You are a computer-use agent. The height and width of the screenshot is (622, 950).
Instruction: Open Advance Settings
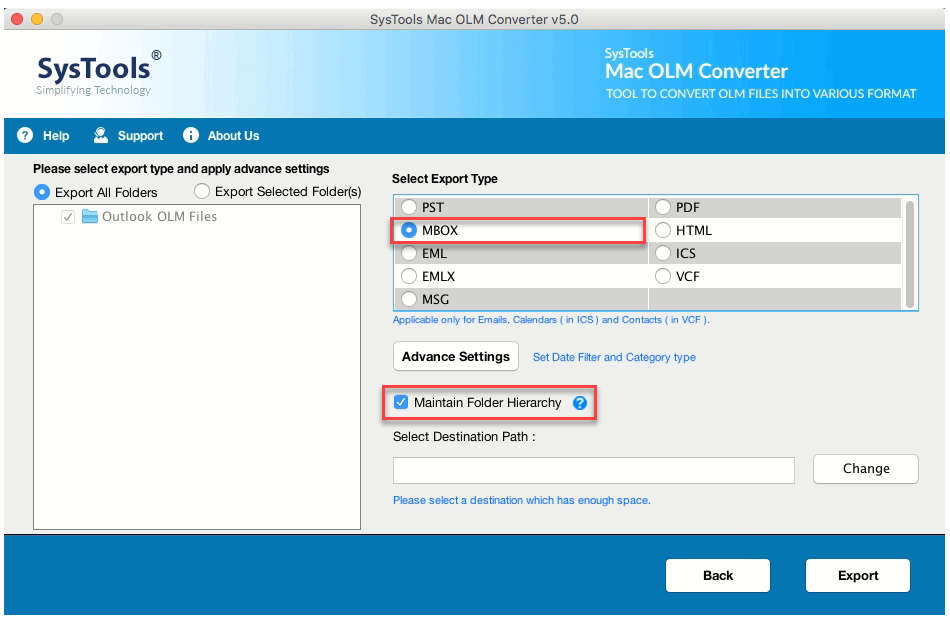point(456,356)
